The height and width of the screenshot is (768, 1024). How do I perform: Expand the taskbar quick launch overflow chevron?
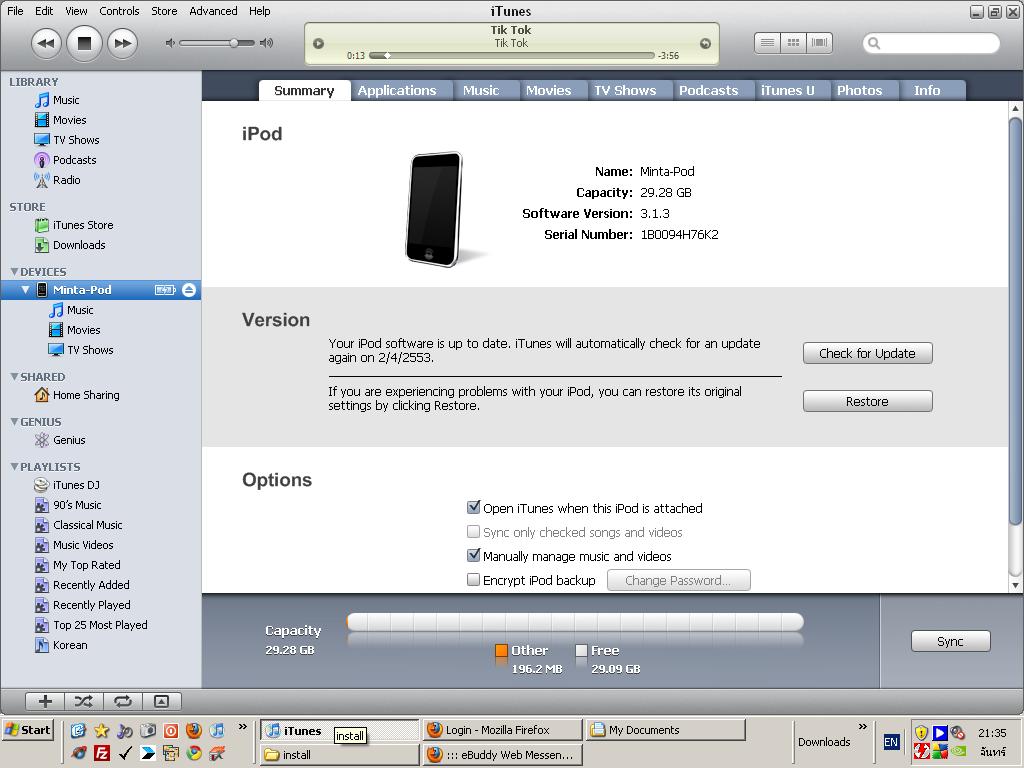(x=242, y=726)
